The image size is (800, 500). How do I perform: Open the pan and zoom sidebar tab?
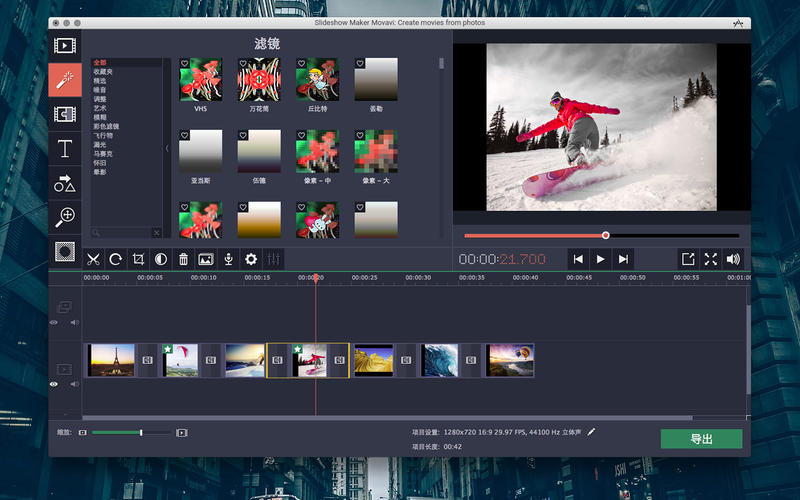tap(65, 217)
